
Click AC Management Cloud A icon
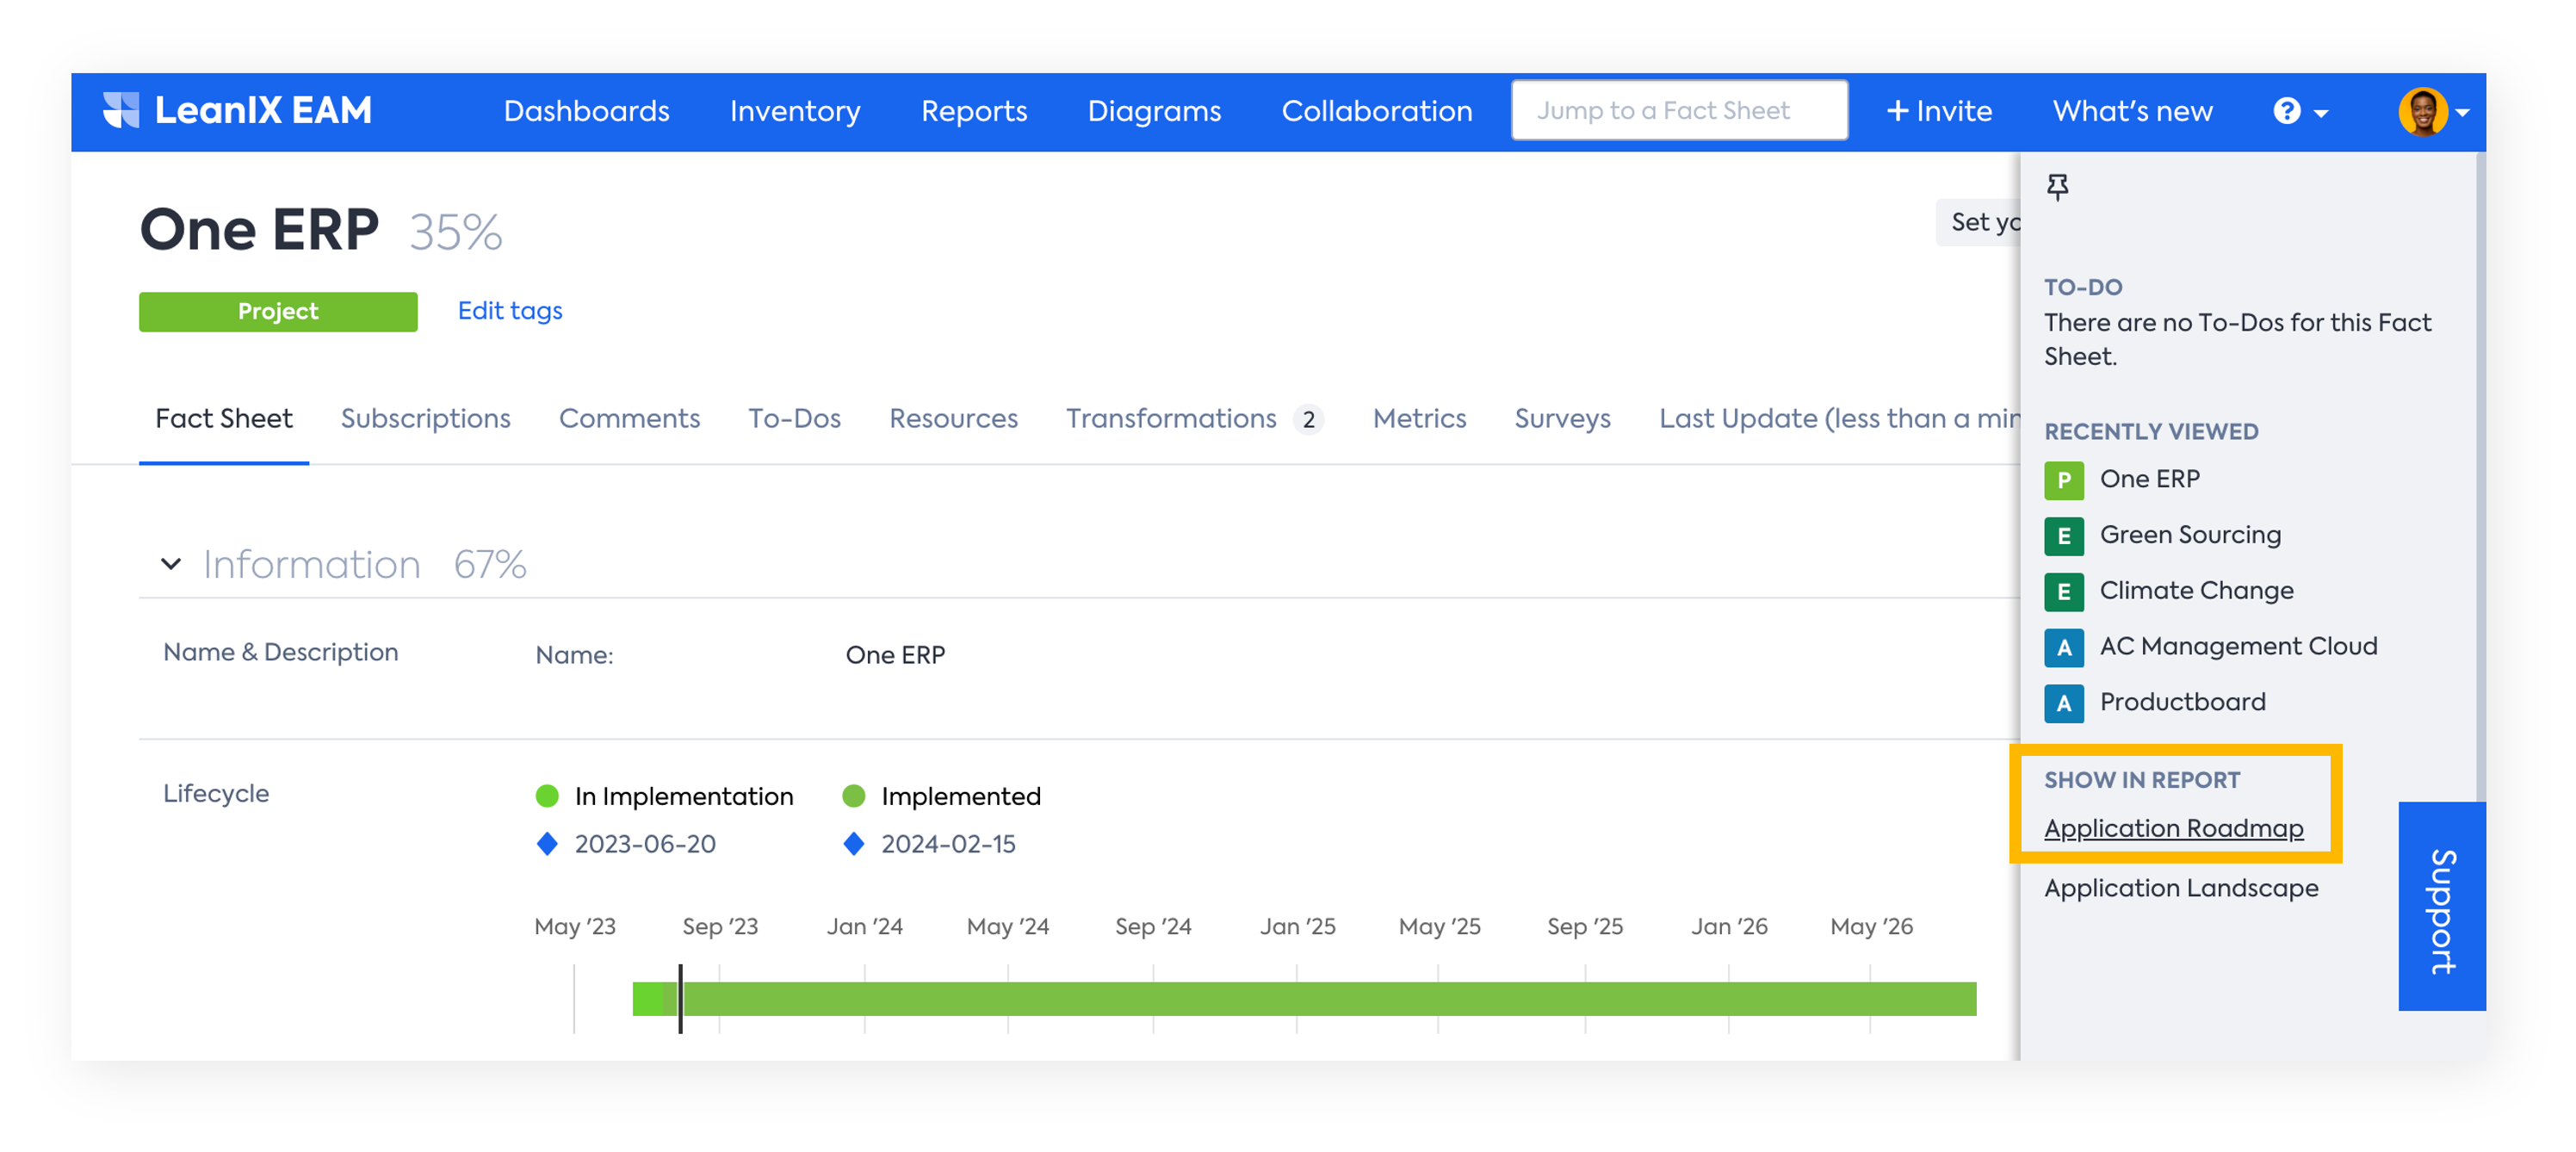[2064, 648]
